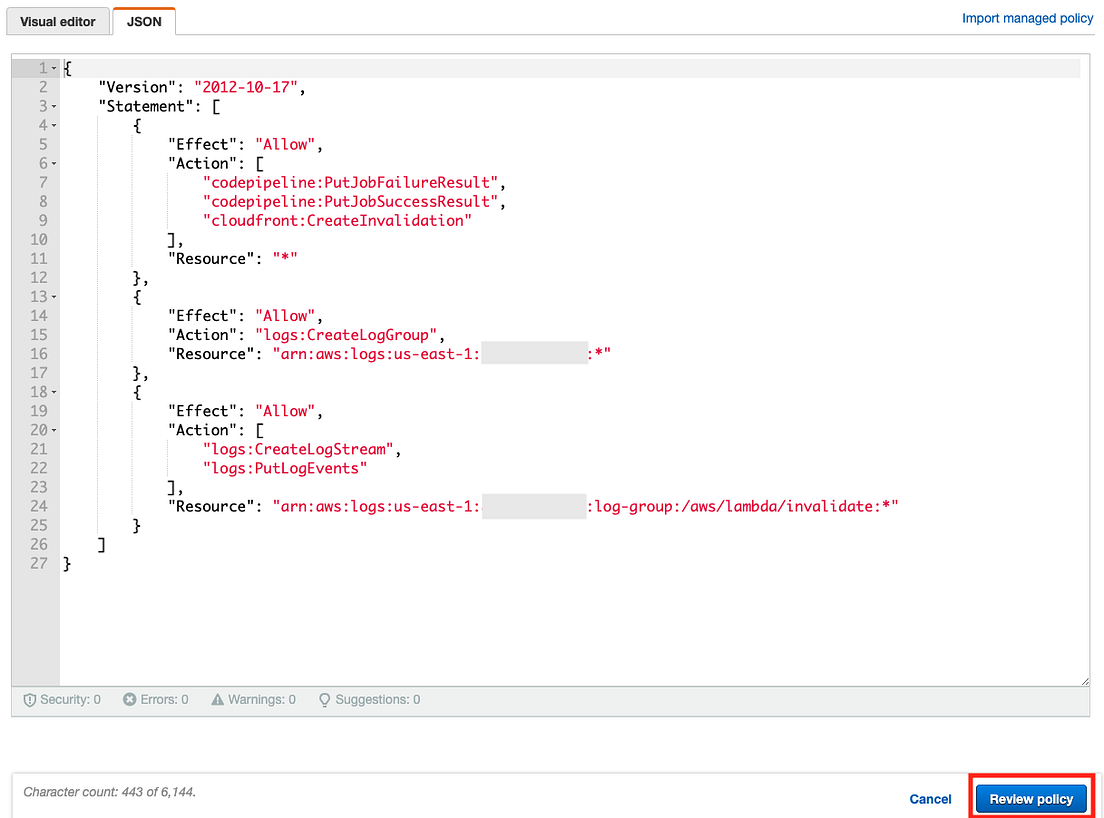Switch to the Visual editor tab

pos(57,20)
